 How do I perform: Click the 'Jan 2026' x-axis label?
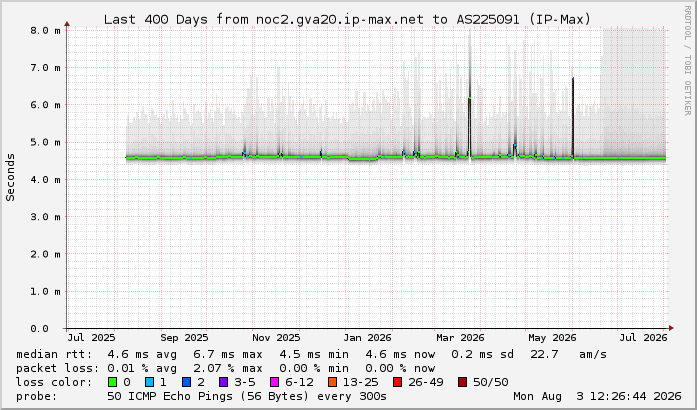point(367,338)
